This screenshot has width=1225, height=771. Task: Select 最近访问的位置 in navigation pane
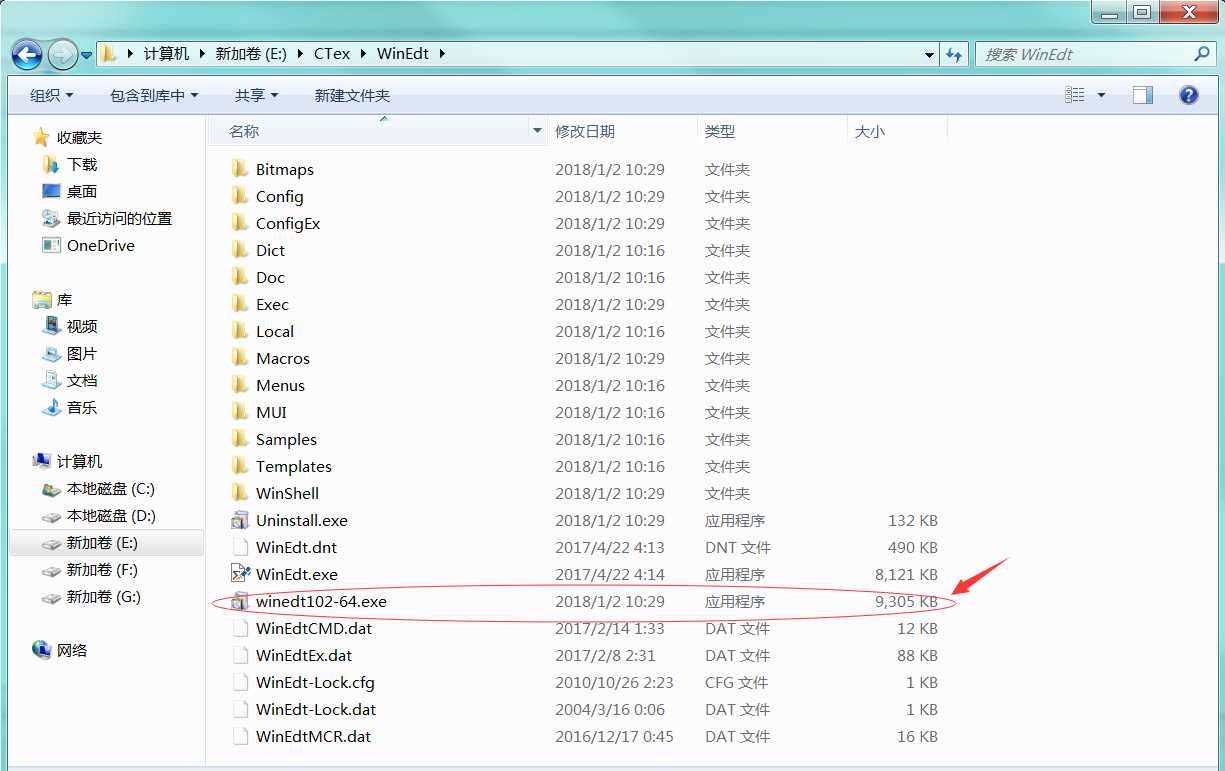point(119,218)
